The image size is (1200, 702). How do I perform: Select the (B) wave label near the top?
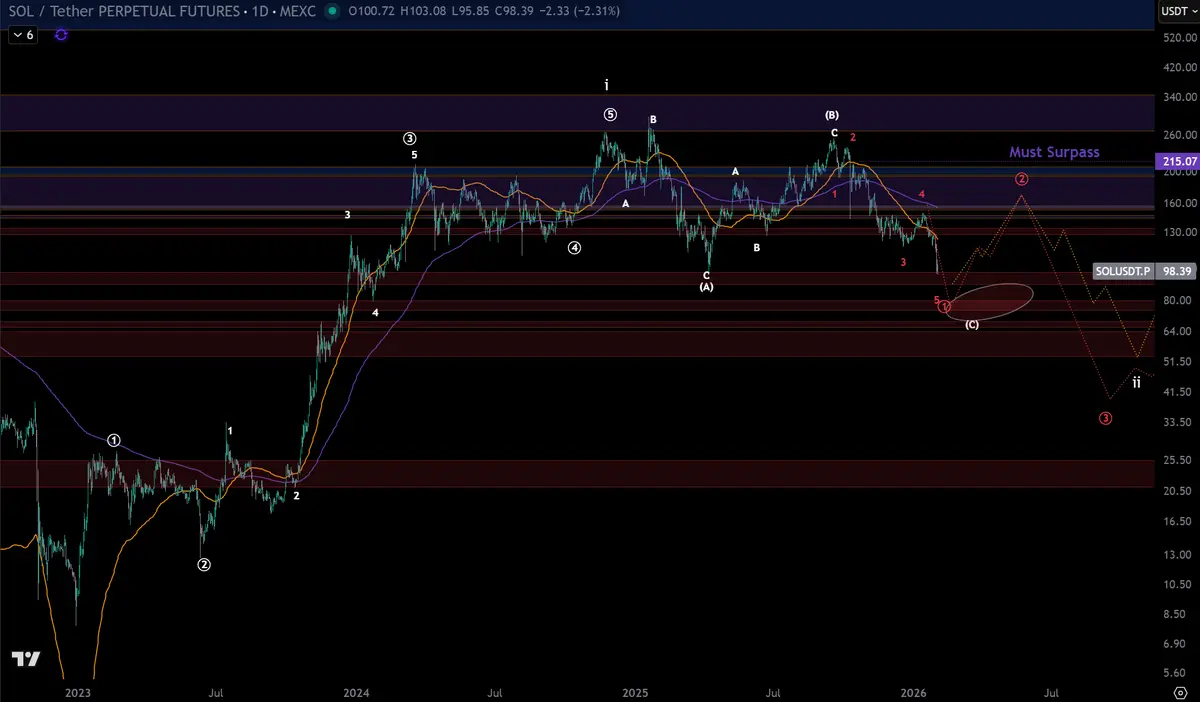(x=832, y=115)
